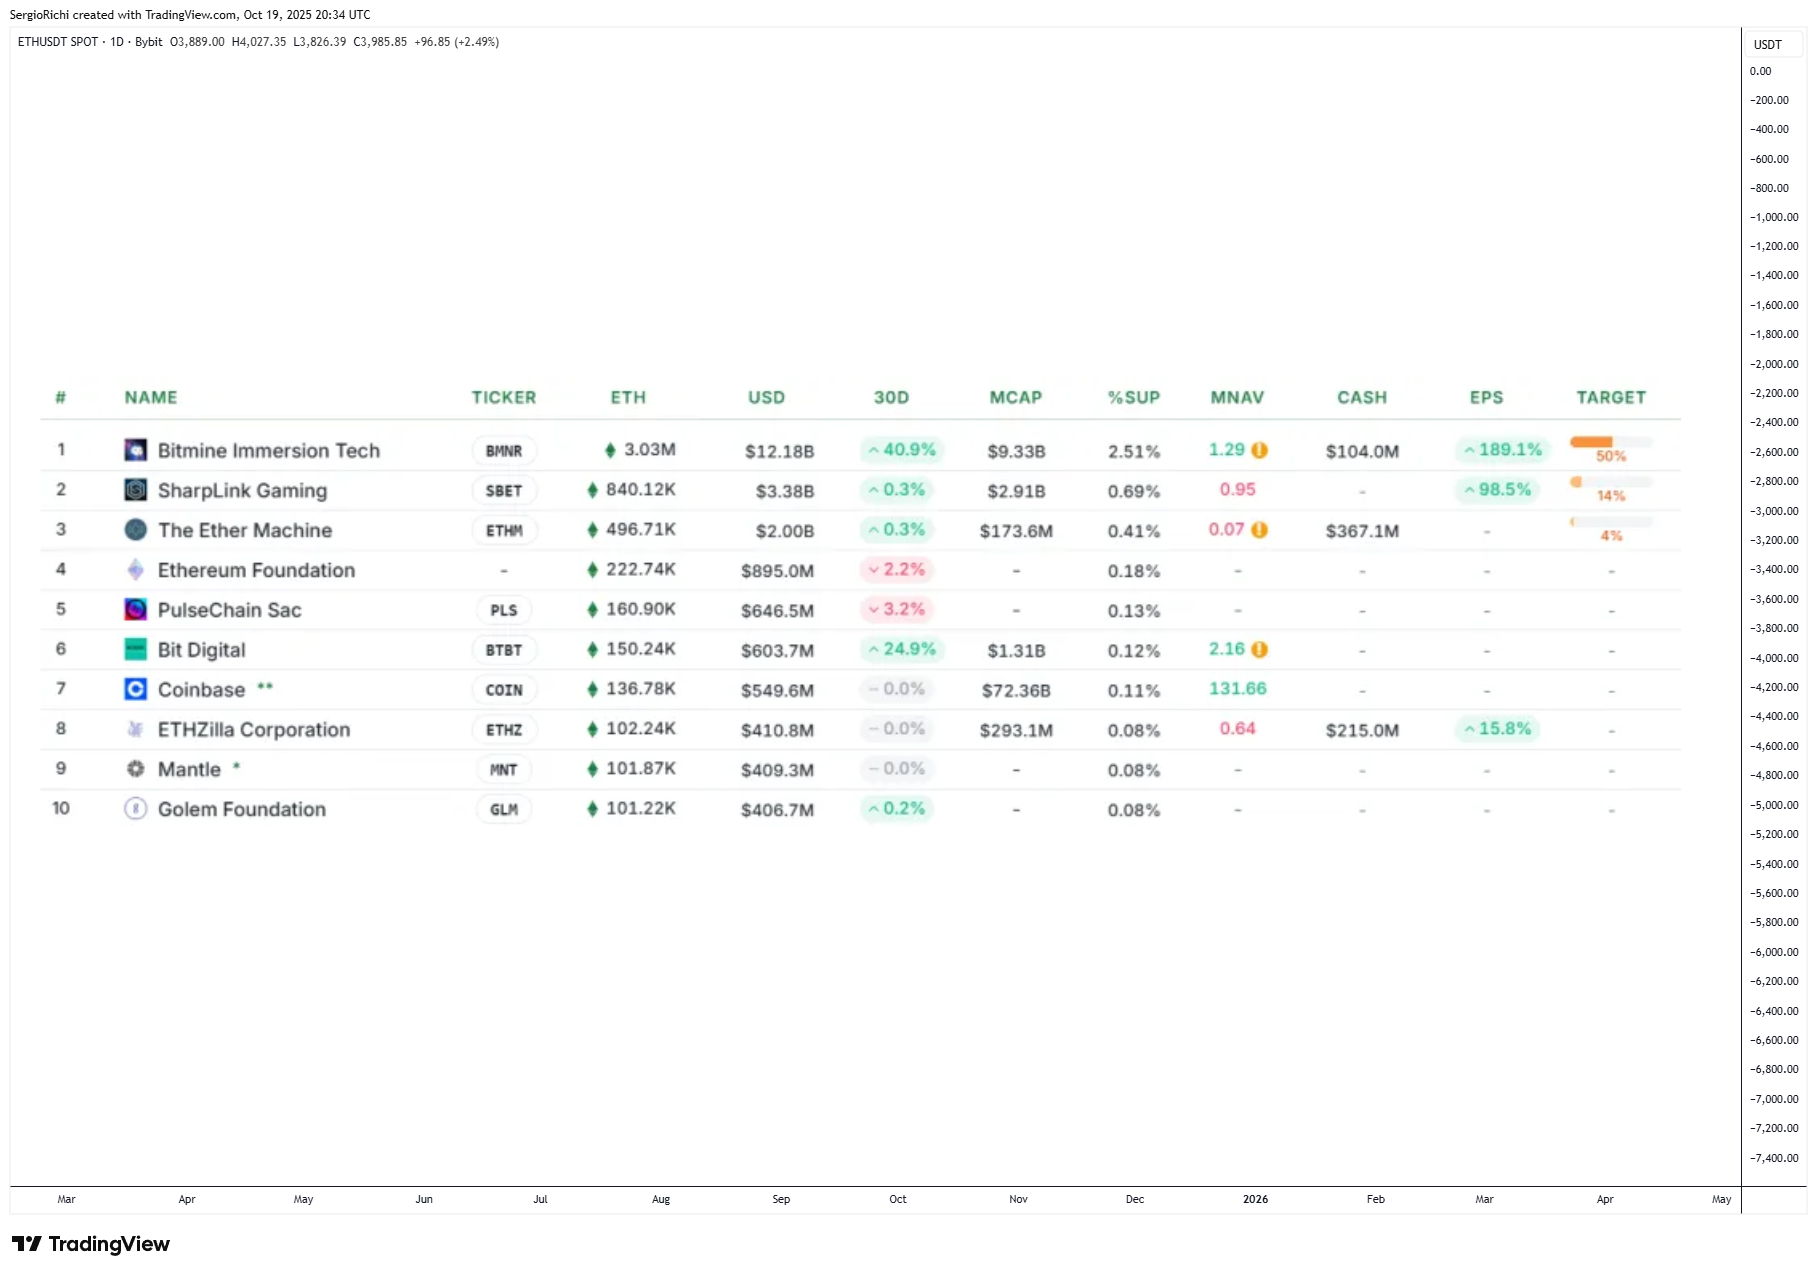Viewport: 1817px width, 1274px height.
Task: Click the ETH diamond icon beside 3.03M
Action: click(x=610, y=450)
